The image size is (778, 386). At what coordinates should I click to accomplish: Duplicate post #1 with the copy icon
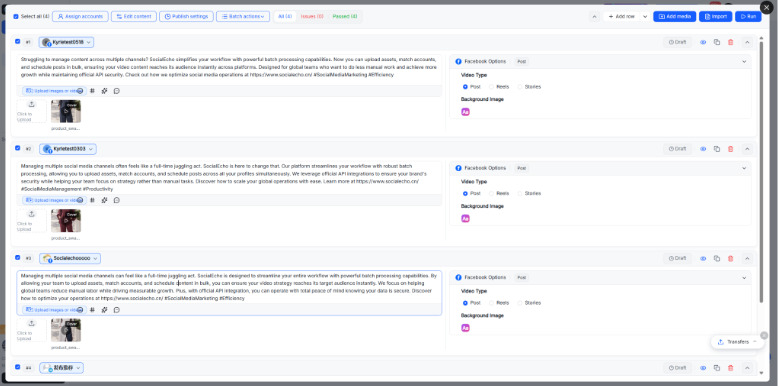point(716,42)
